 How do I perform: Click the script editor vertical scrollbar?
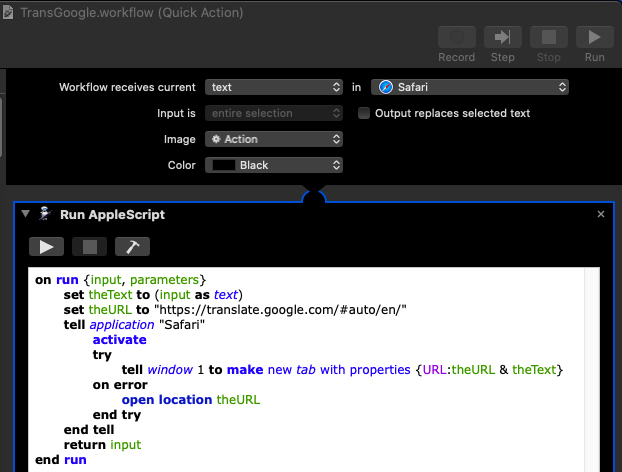pos(592,370)
